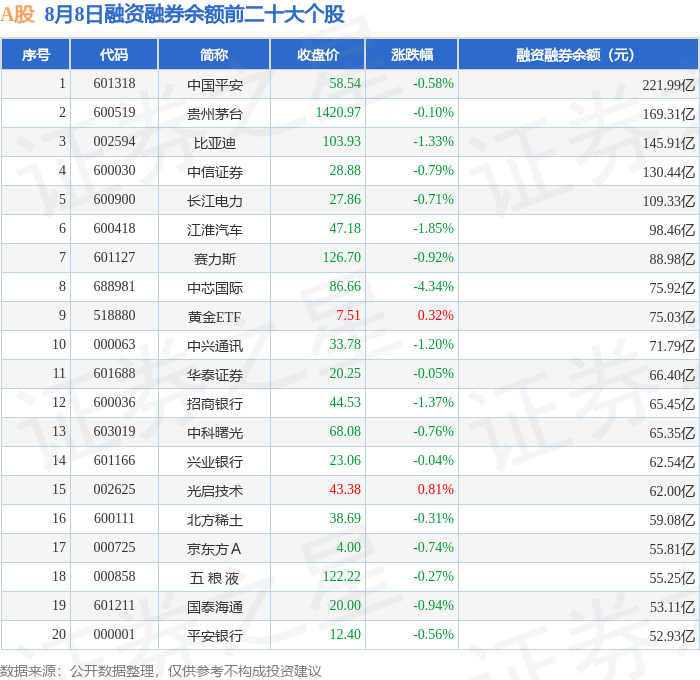Click stock code 601127
Image resolution: width=700 pixels, height=680 pixels.
(114, 257)
